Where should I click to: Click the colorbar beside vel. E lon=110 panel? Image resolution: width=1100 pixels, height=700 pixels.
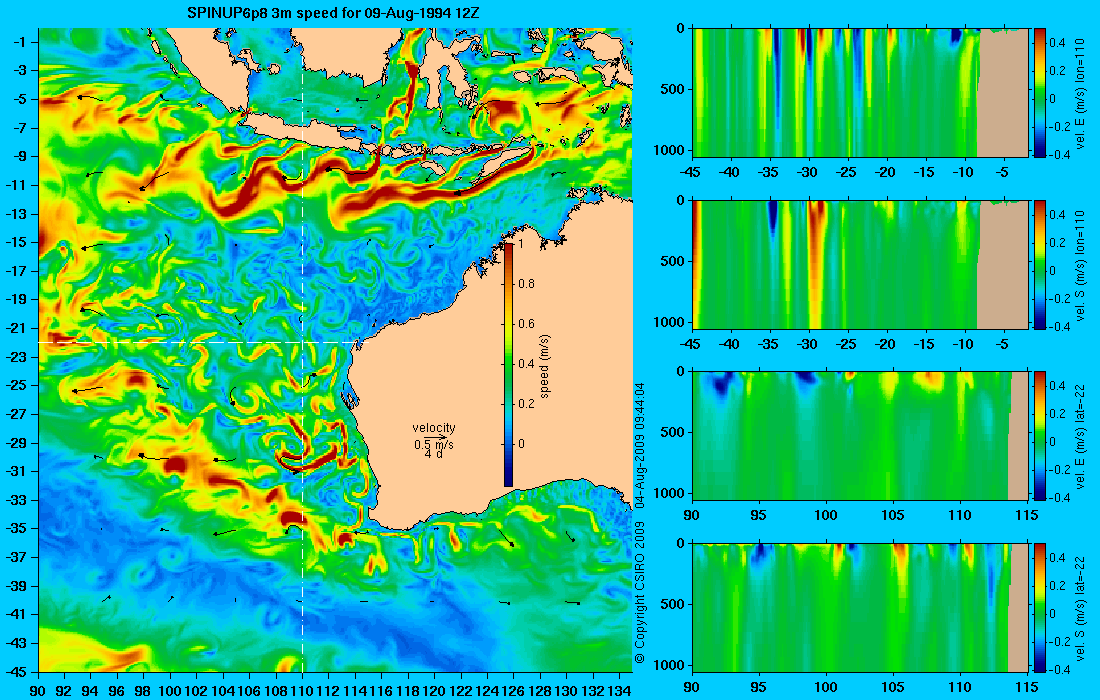[x=1040, y=93]
